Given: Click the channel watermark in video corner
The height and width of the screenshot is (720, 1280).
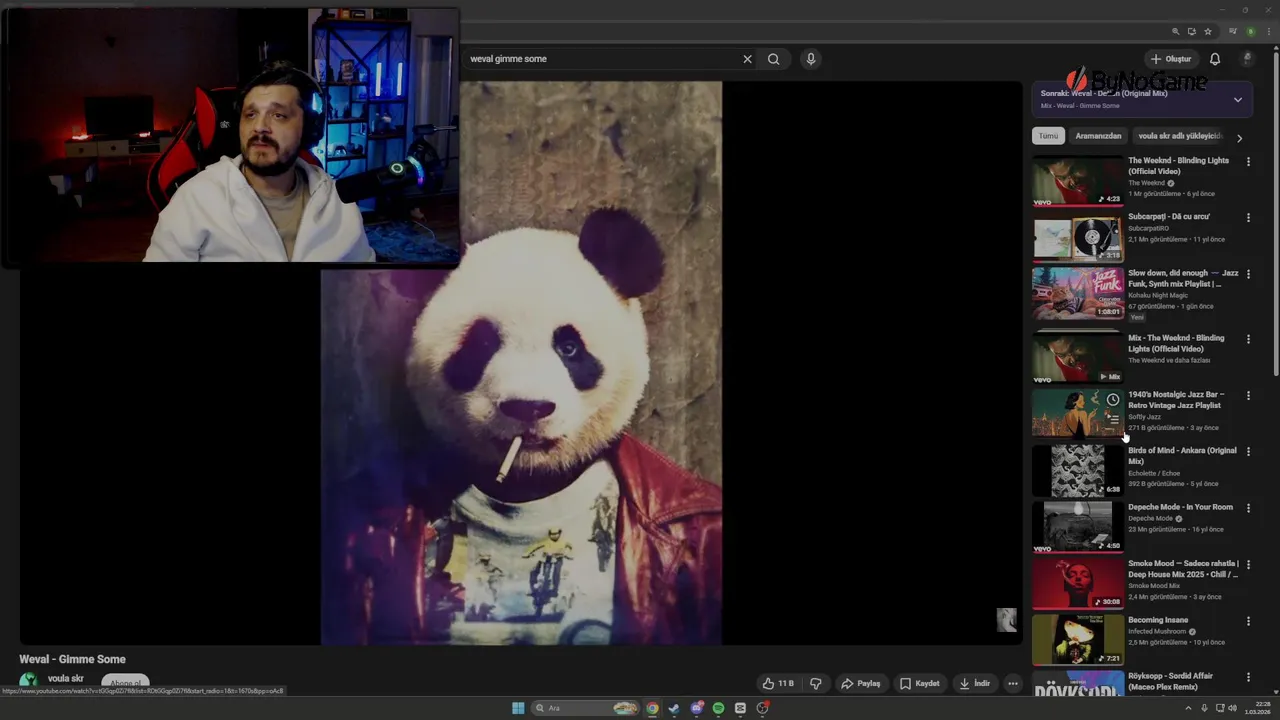Looking at the screenshot, I should click(1006, 620).
